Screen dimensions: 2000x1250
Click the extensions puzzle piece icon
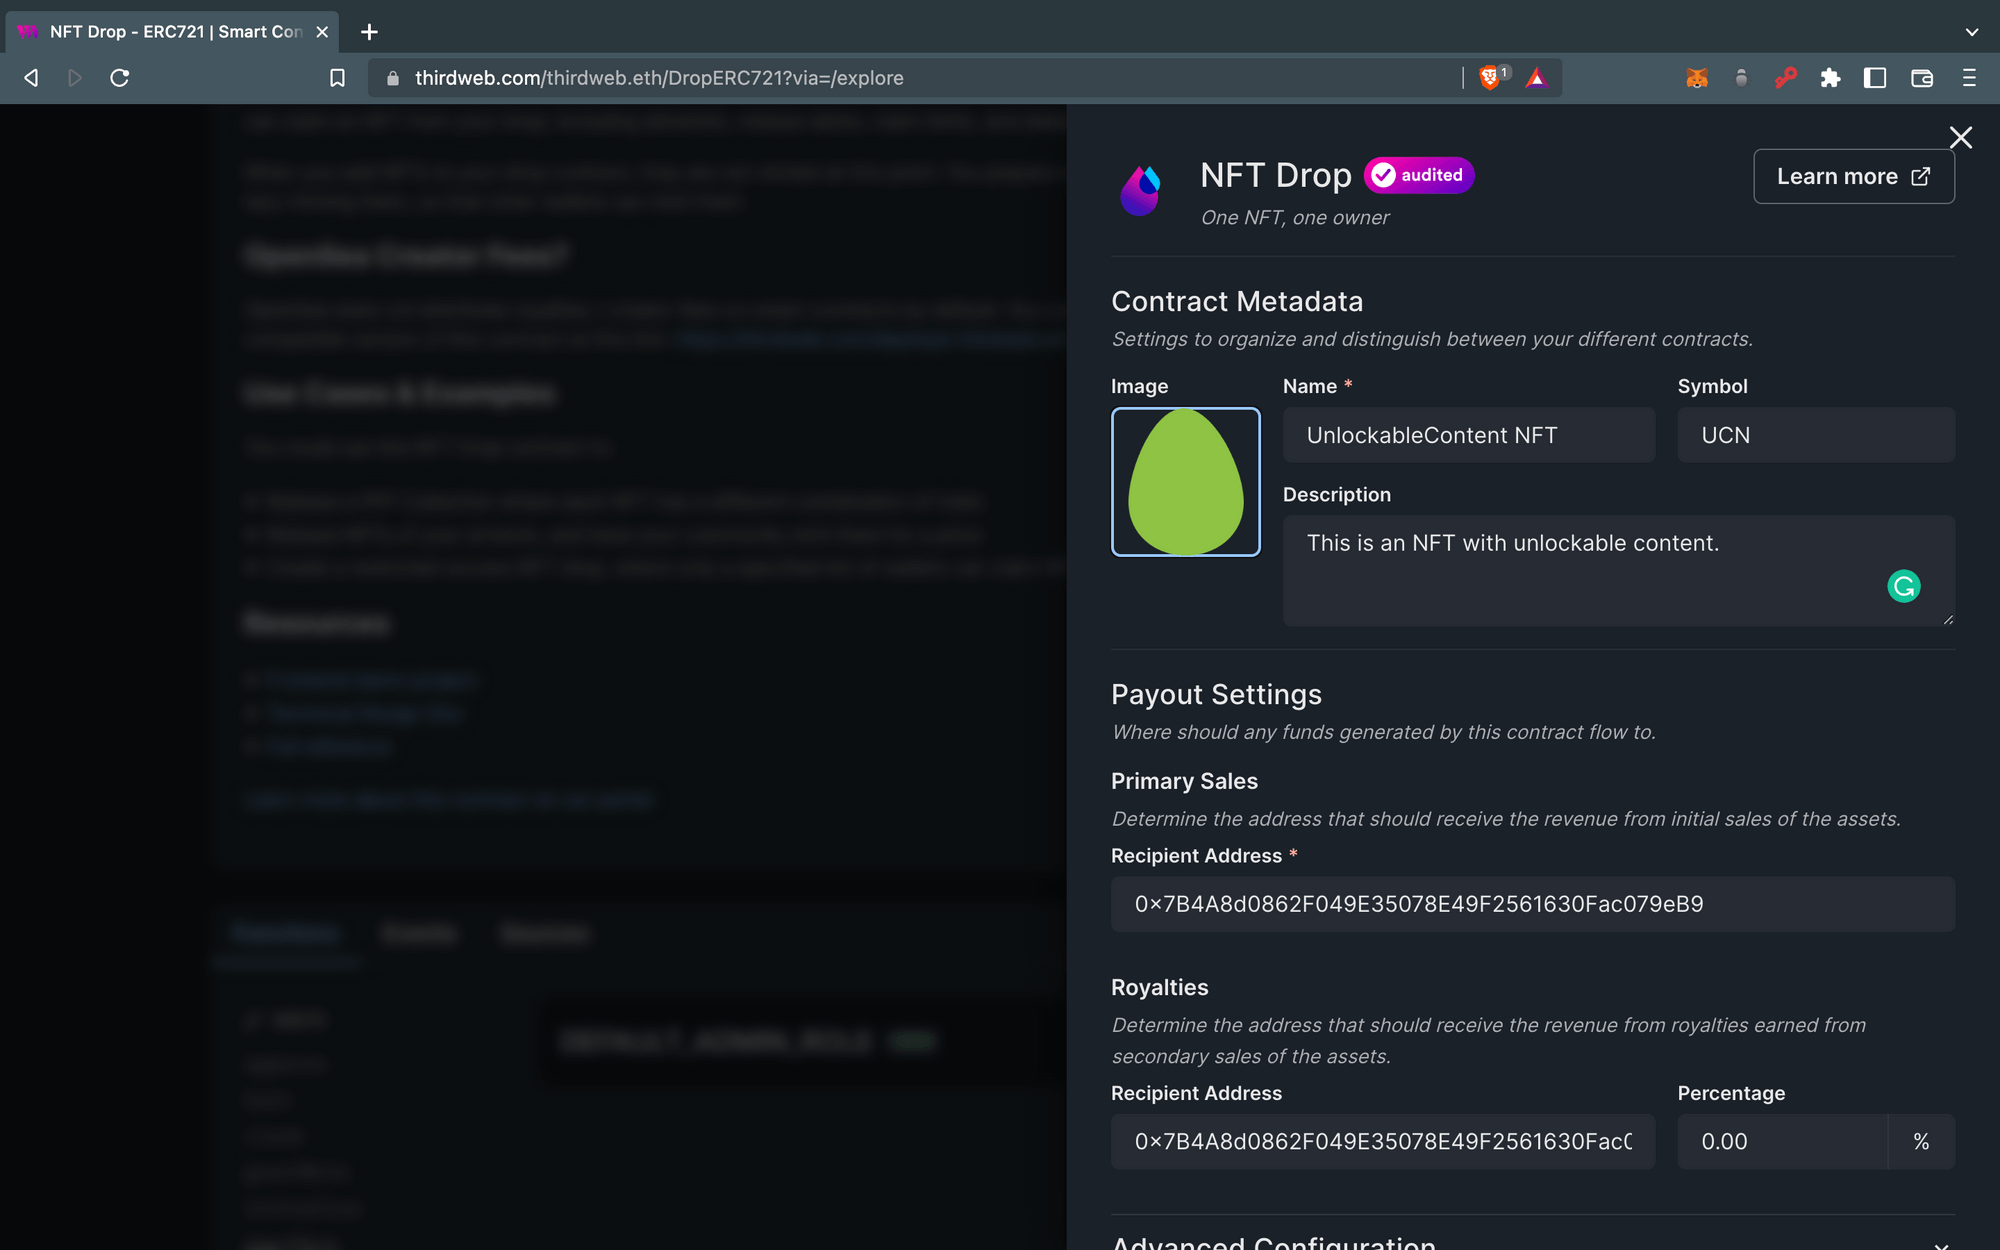click(x=1830, y=78)
